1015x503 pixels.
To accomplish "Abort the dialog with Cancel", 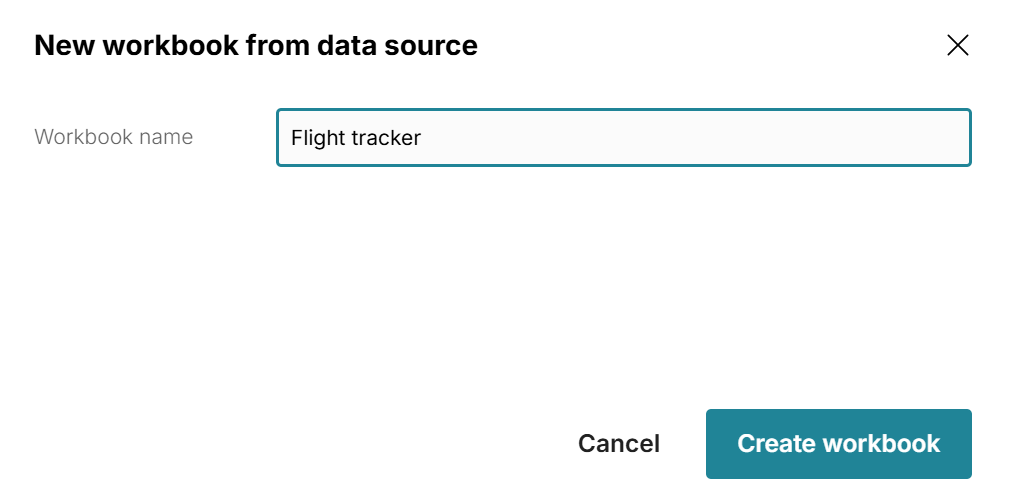I will click(x=618, y=444).
